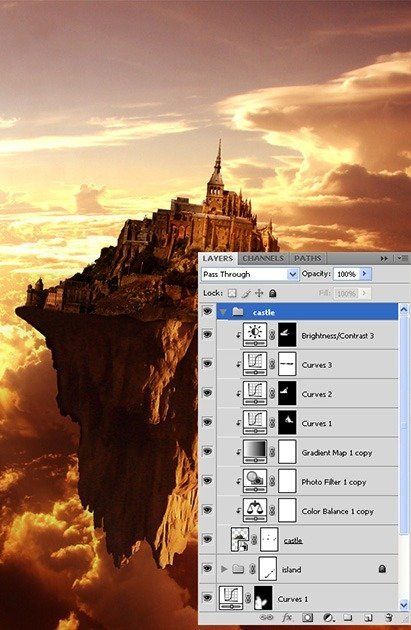Click the island group name
This screenshot has width=411, height=630.
coord(291,570)
